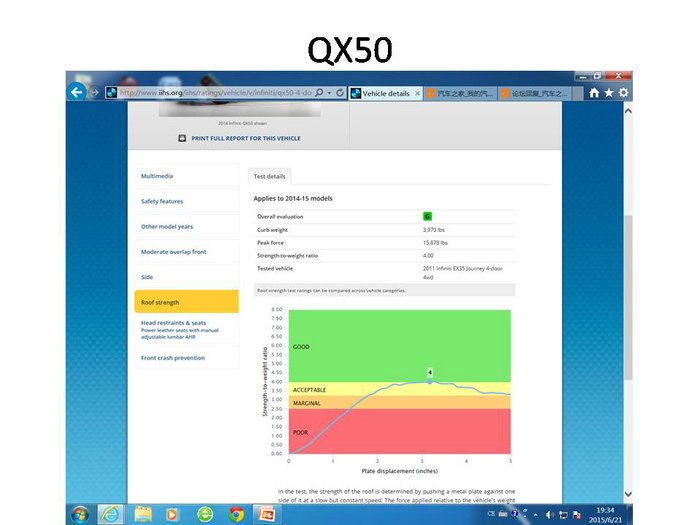Click the browser back arrow button
Screen dimensions: 700x525
point(77,92)
